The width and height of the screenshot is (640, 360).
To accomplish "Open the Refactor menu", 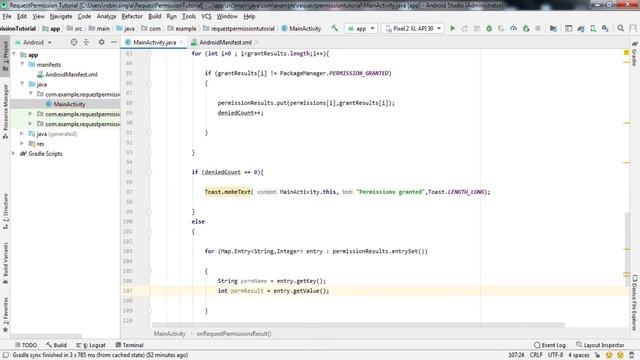I will click(x=132, y=16).
